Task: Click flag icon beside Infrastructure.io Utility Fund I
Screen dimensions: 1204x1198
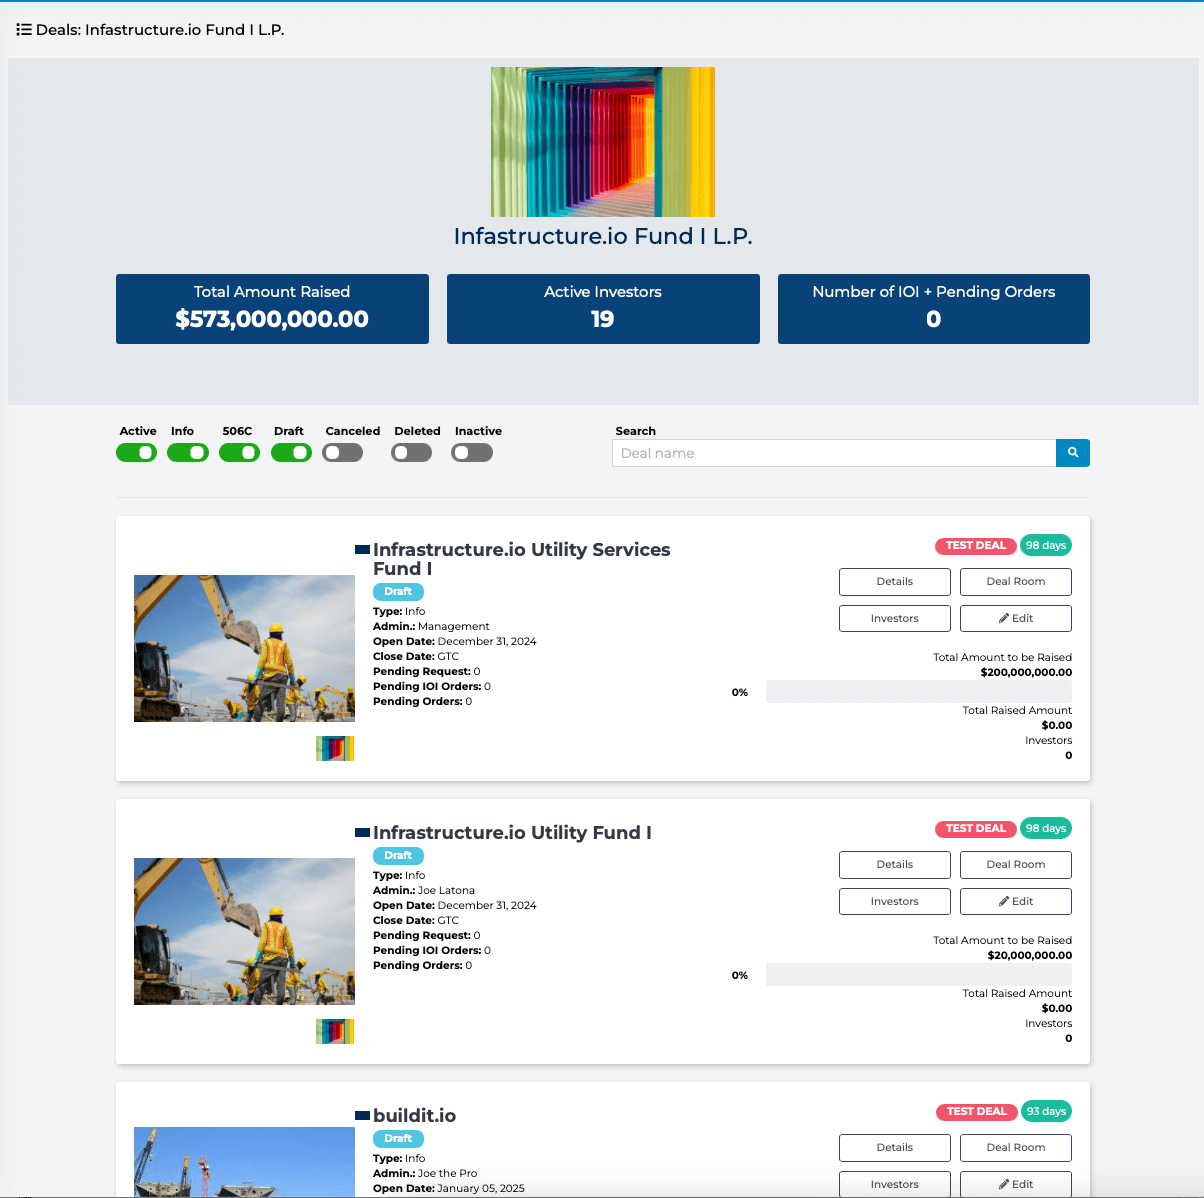Action: [x=362, y=833]
